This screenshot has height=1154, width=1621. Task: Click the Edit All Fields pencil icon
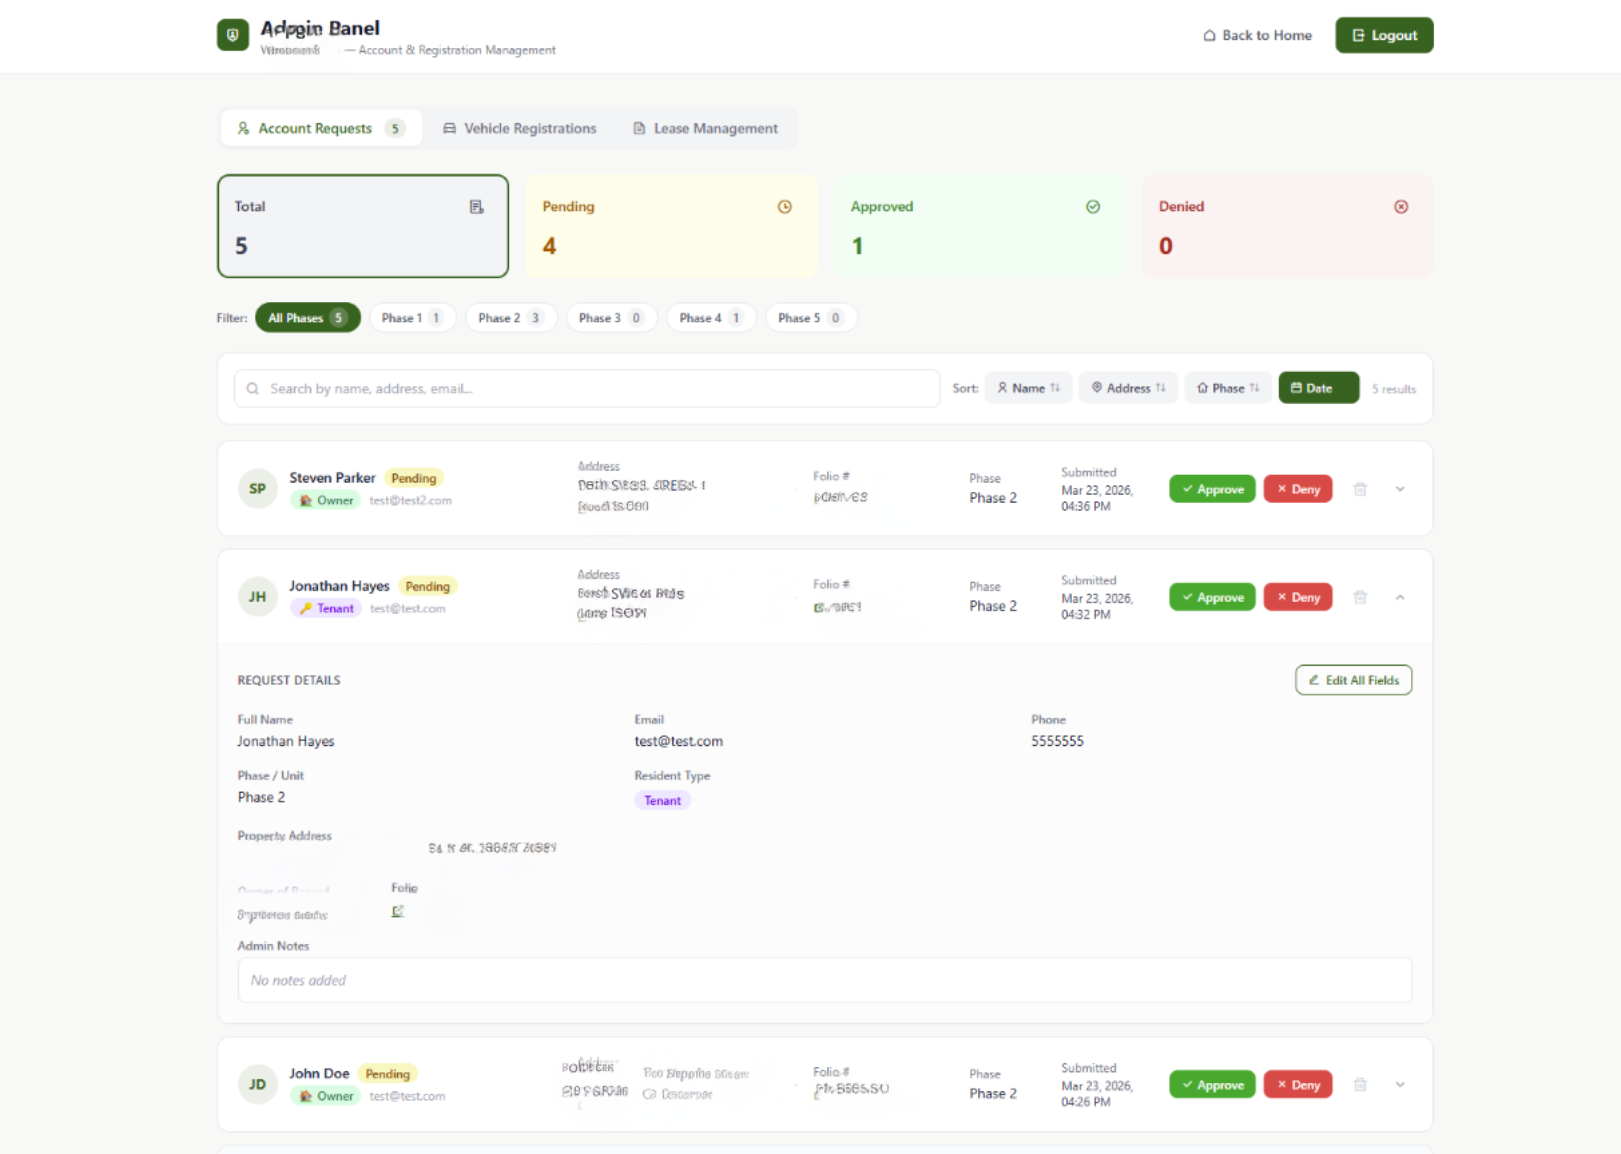[1314, 680]
